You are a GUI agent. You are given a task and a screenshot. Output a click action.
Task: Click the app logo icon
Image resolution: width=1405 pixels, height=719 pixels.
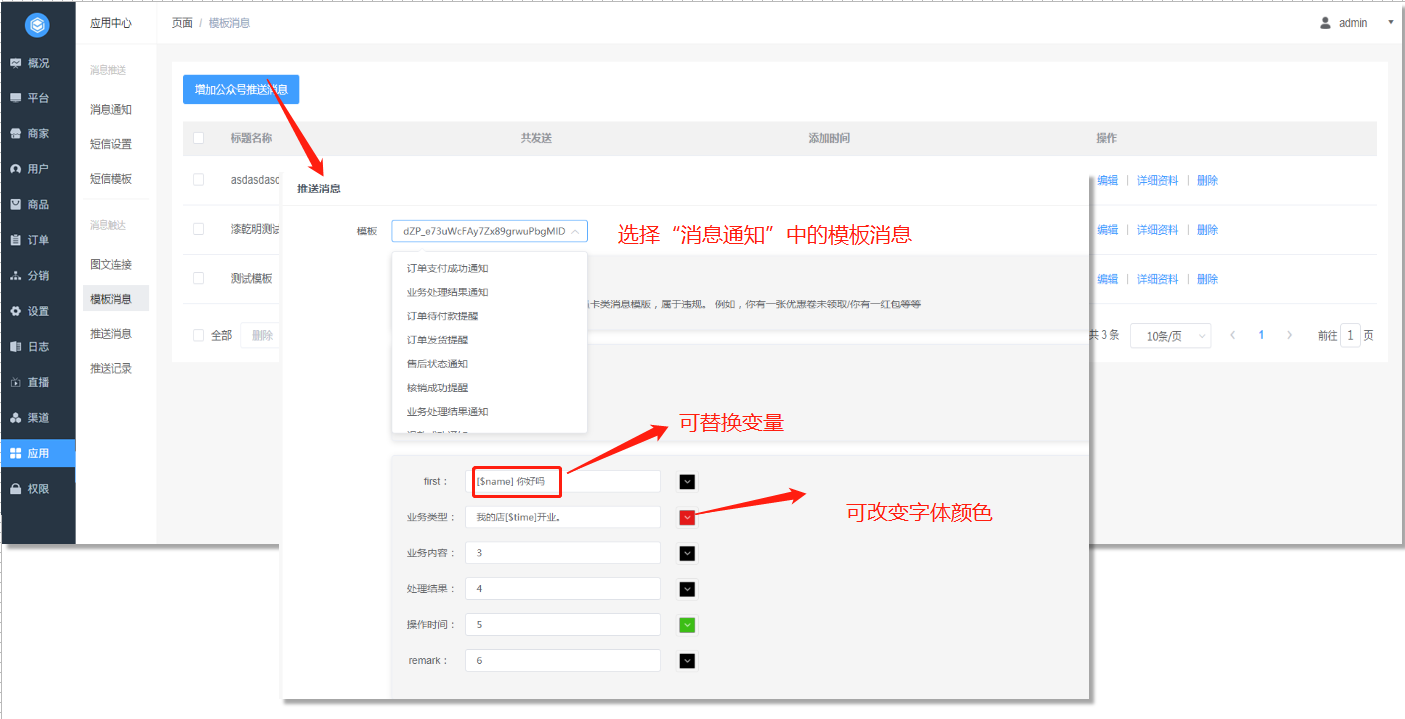pos(37,24)
